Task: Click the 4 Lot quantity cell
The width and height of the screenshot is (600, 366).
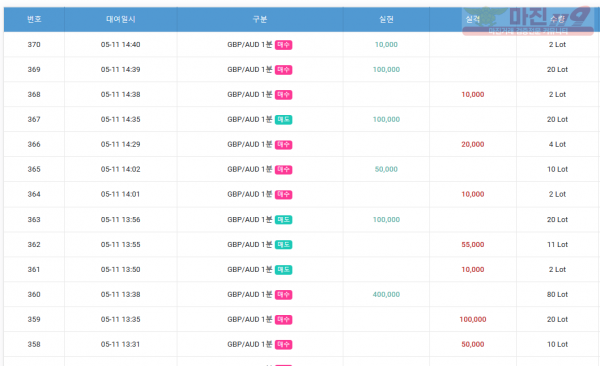Action: click(557, 144)
